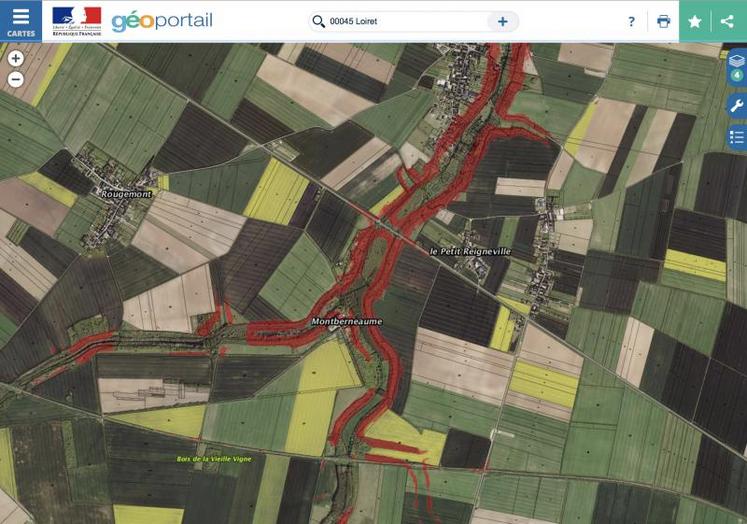The image size is (747, 524).
Task: Click the Montberneaume label on map
Action: pyautogui.click(x=297, y=322)
